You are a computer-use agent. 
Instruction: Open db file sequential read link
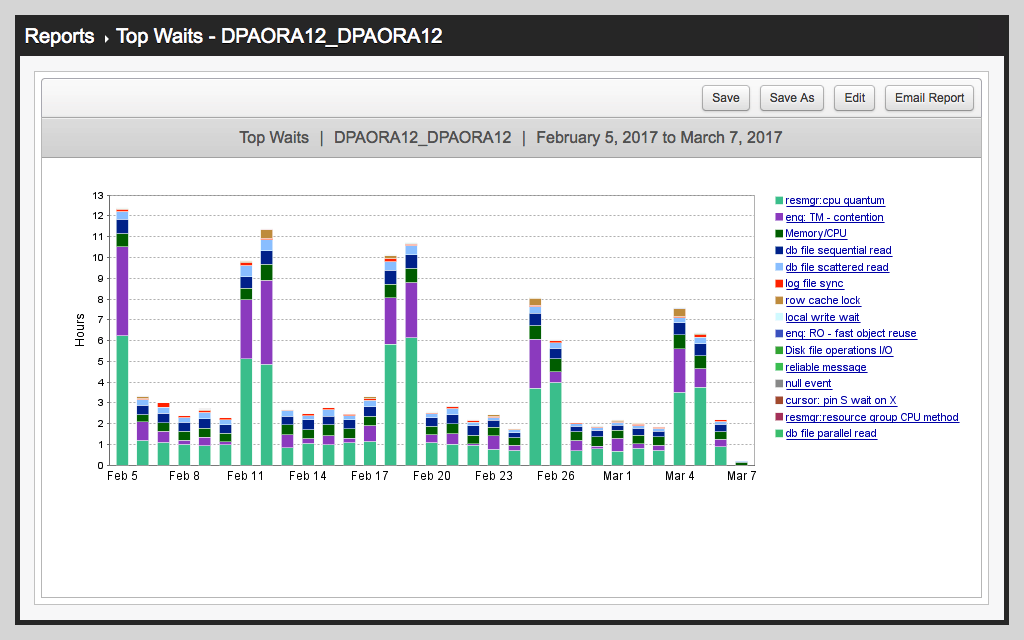pyautogui.click(x=838, y=251)
